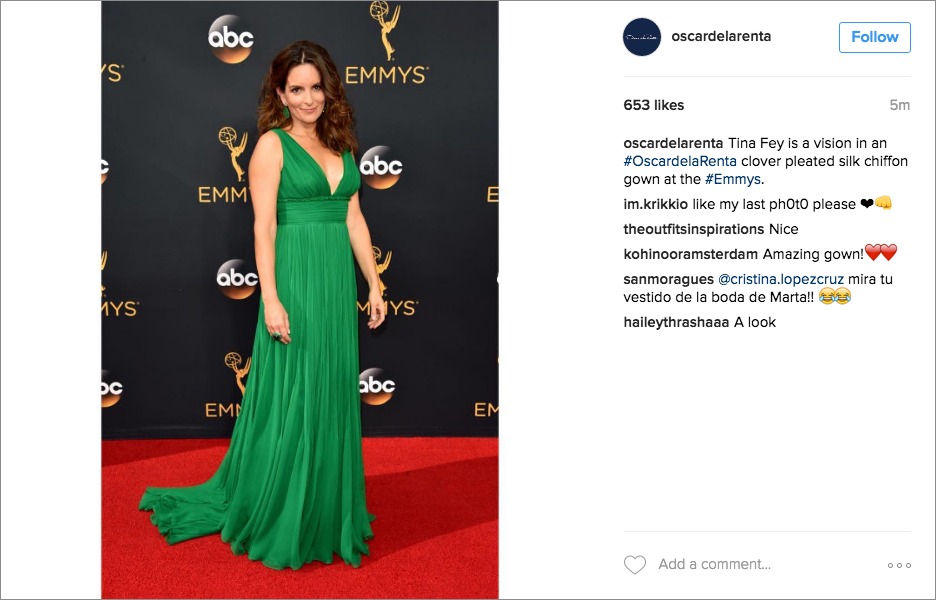Open sanmoragues commenter profile
Viewport: 936px width, 600px height.
pos(669,279)
